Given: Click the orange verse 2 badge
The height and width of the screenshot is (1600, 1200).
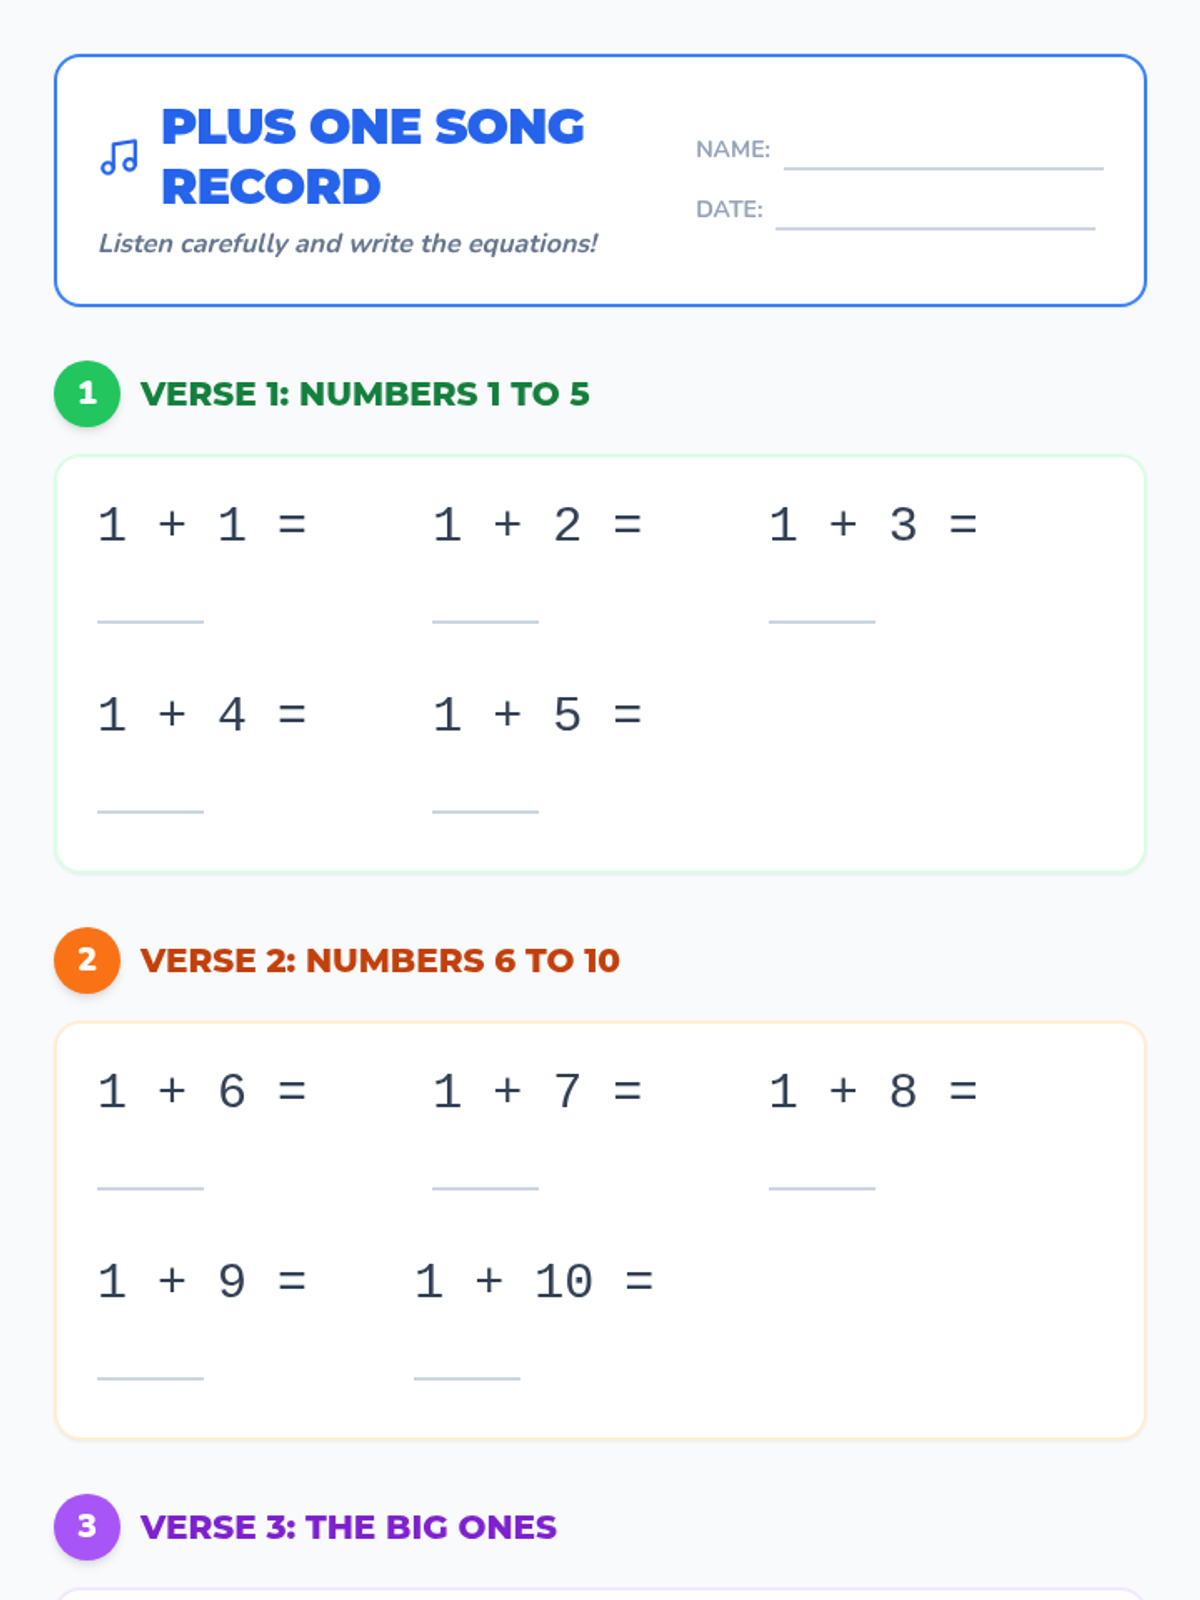Looking at the screenshot, I should click(87, 960).
